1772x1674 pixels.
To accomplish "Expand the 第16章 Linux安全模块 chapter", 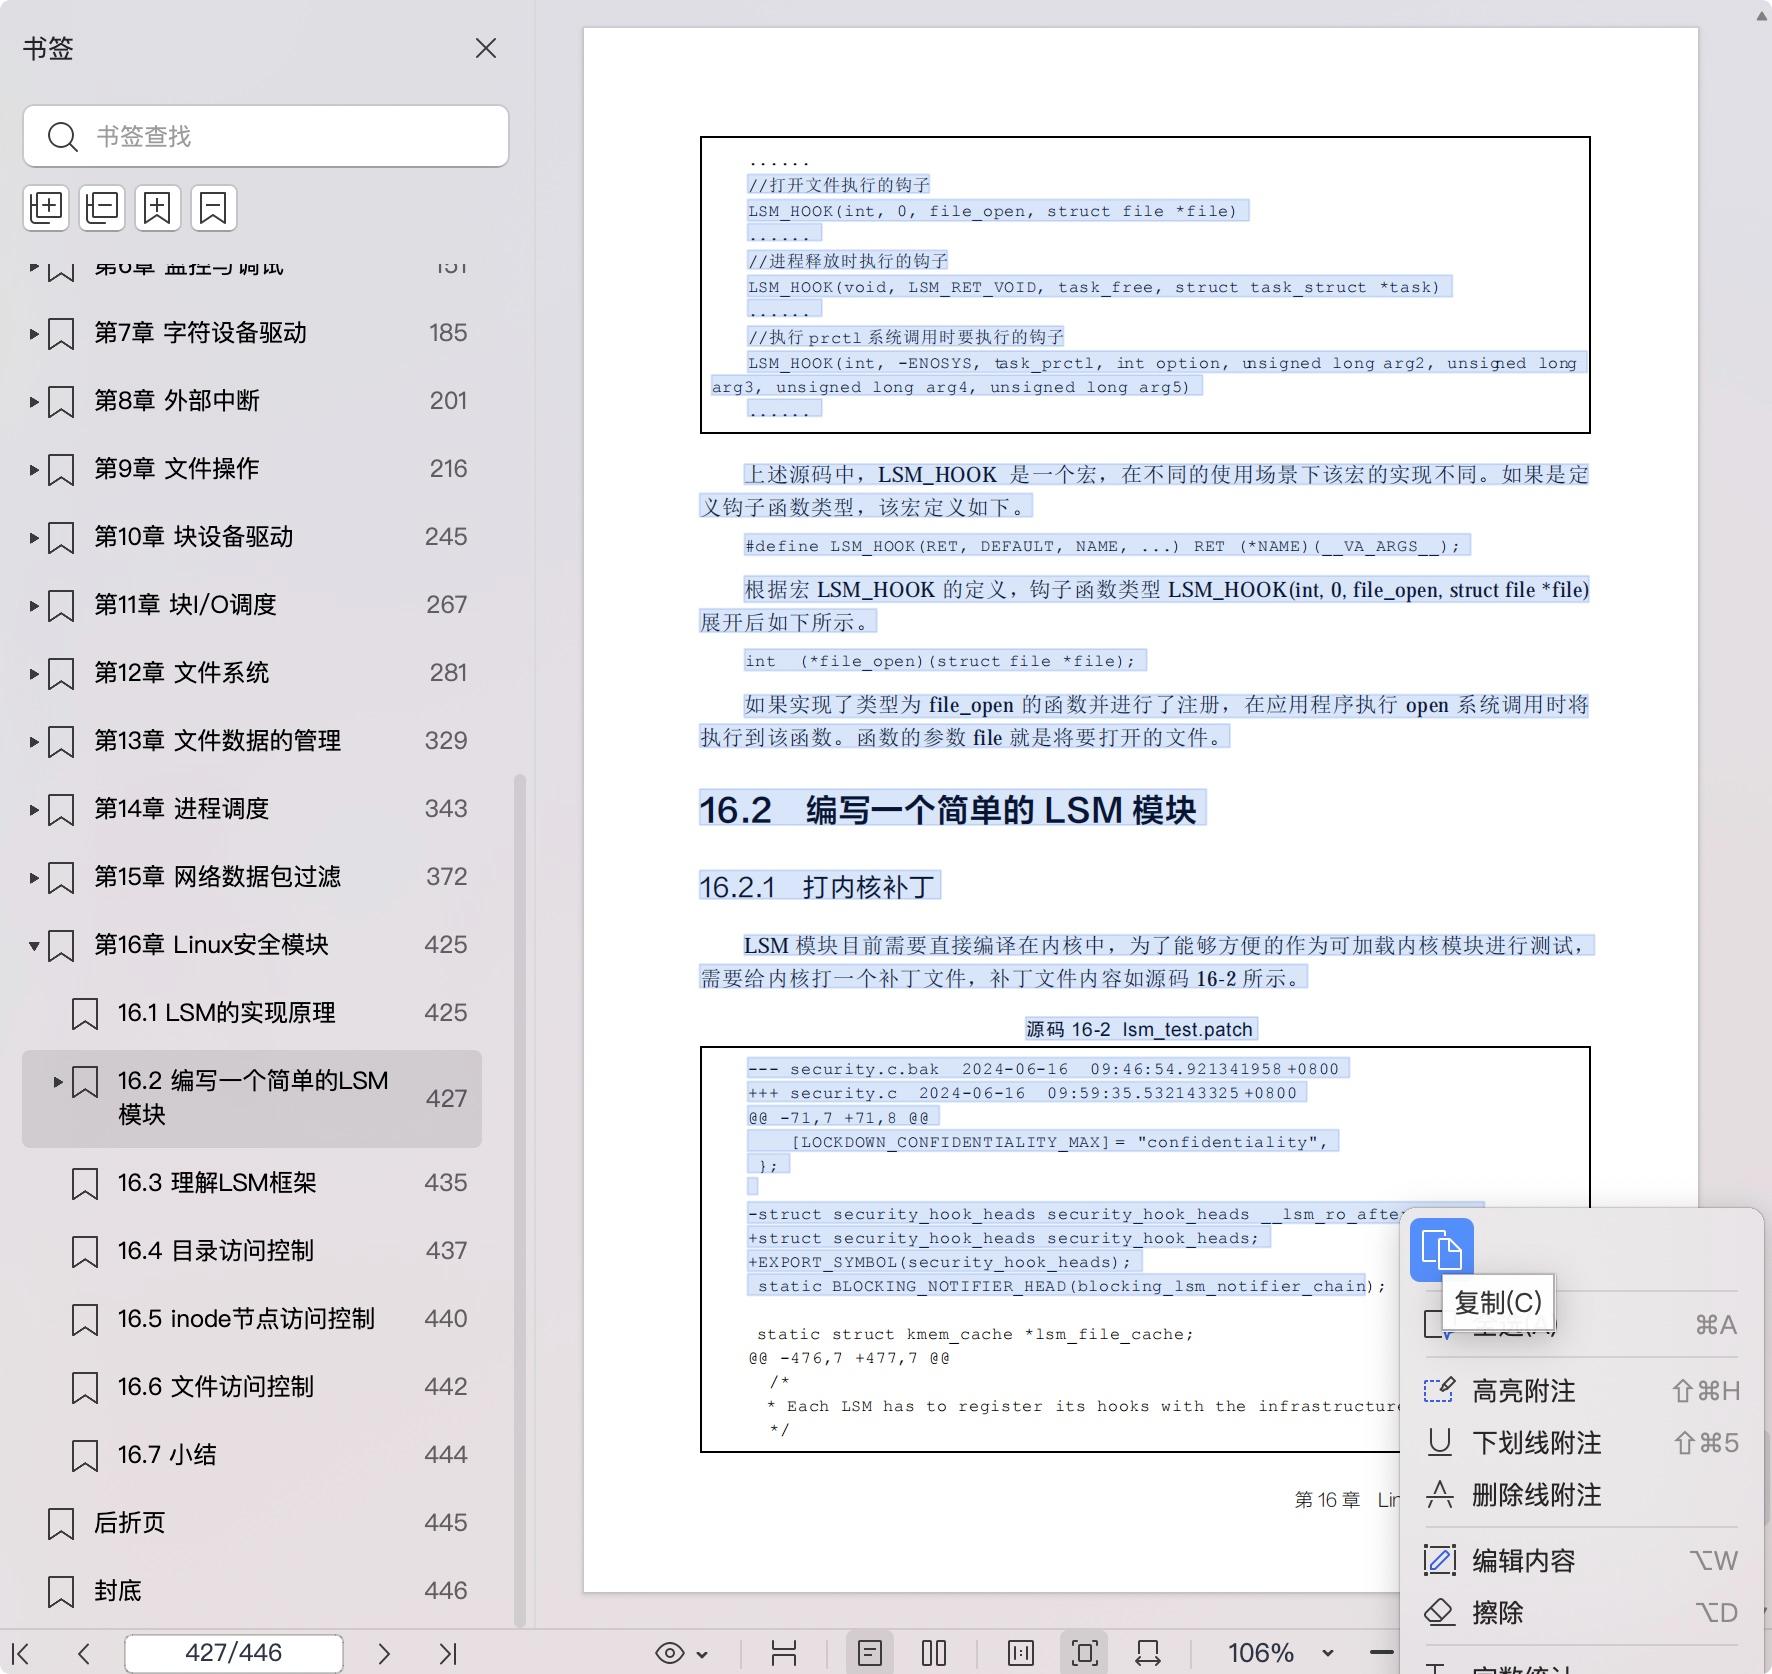I will 33,944.
